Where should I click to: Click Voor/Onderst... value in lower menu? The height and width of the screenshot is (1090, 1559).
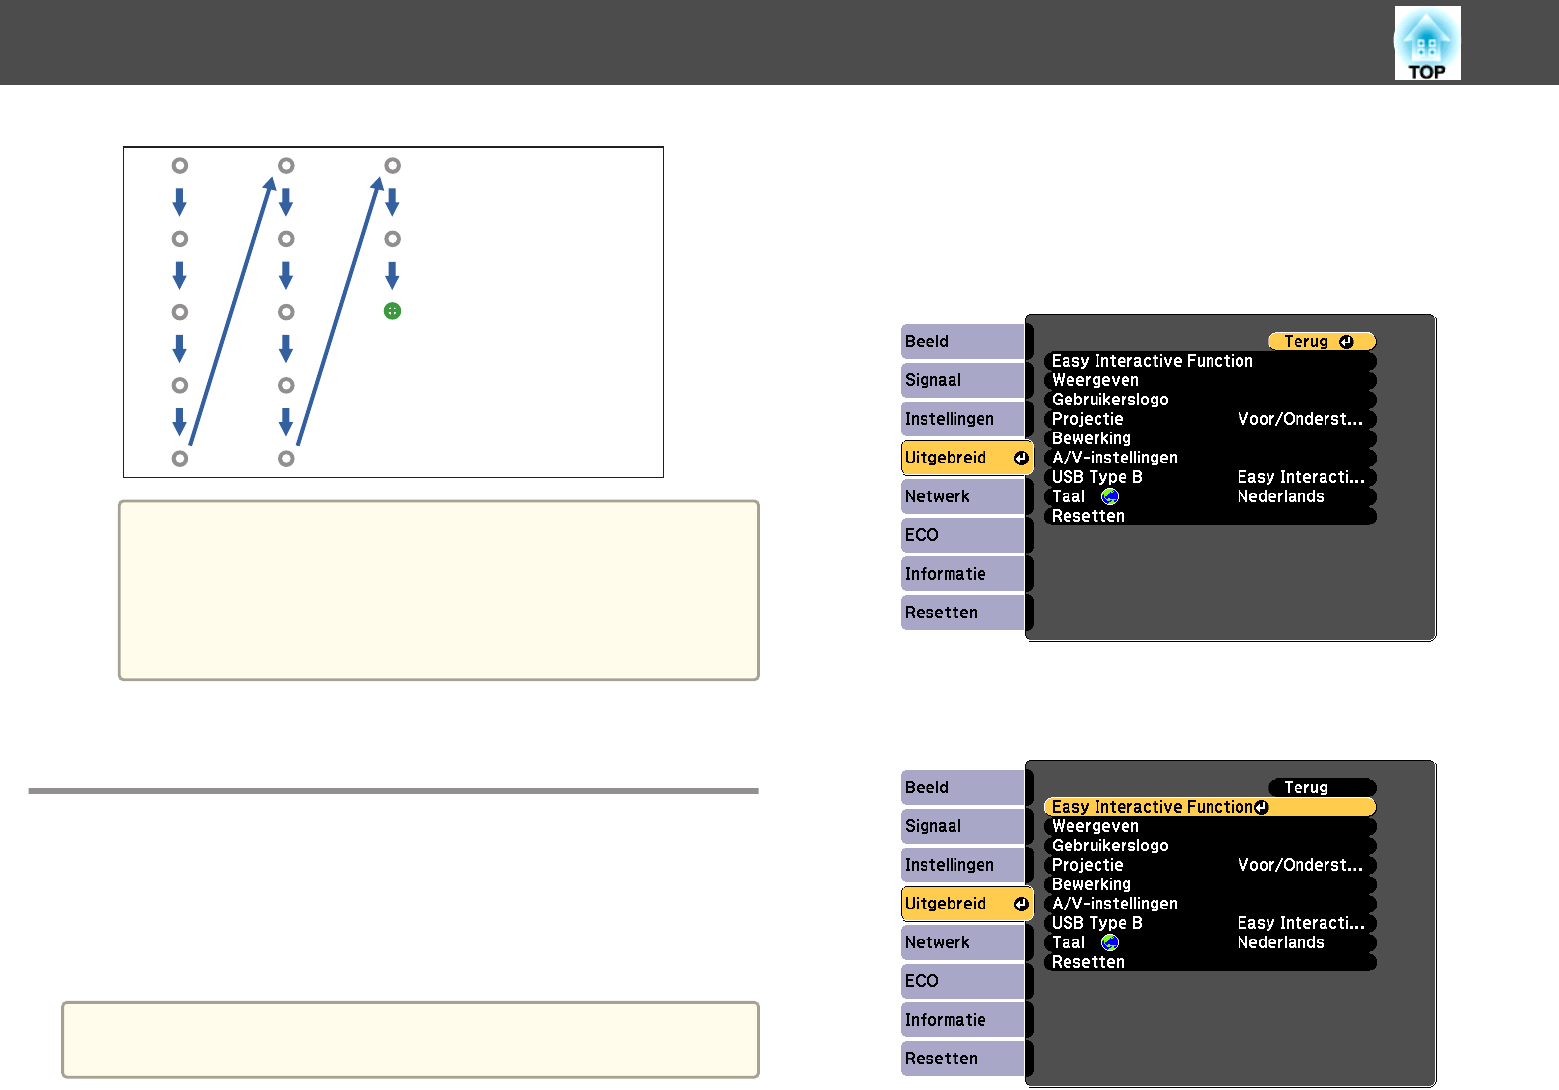coord(1300,865)
